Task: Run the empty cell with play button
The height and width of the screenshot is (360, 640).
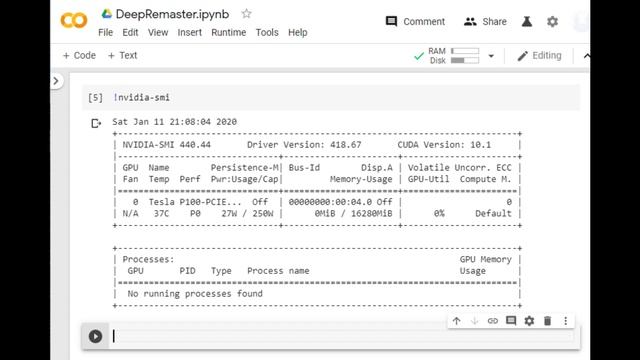Action: 96,336
